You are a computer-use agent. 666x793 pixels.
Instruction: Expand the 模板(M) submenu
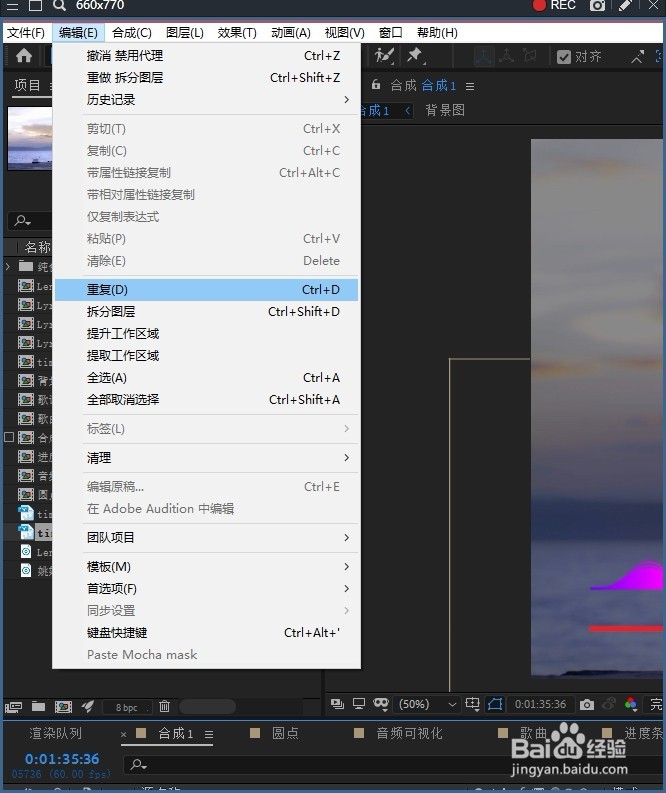207,566
